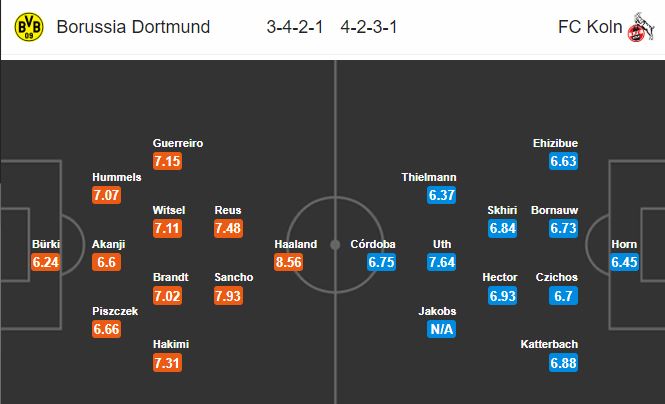Open Córdoba's 6.75 rating badge
Screen dimensions: 665x404
pyautogui.click(x=381, y=262)
